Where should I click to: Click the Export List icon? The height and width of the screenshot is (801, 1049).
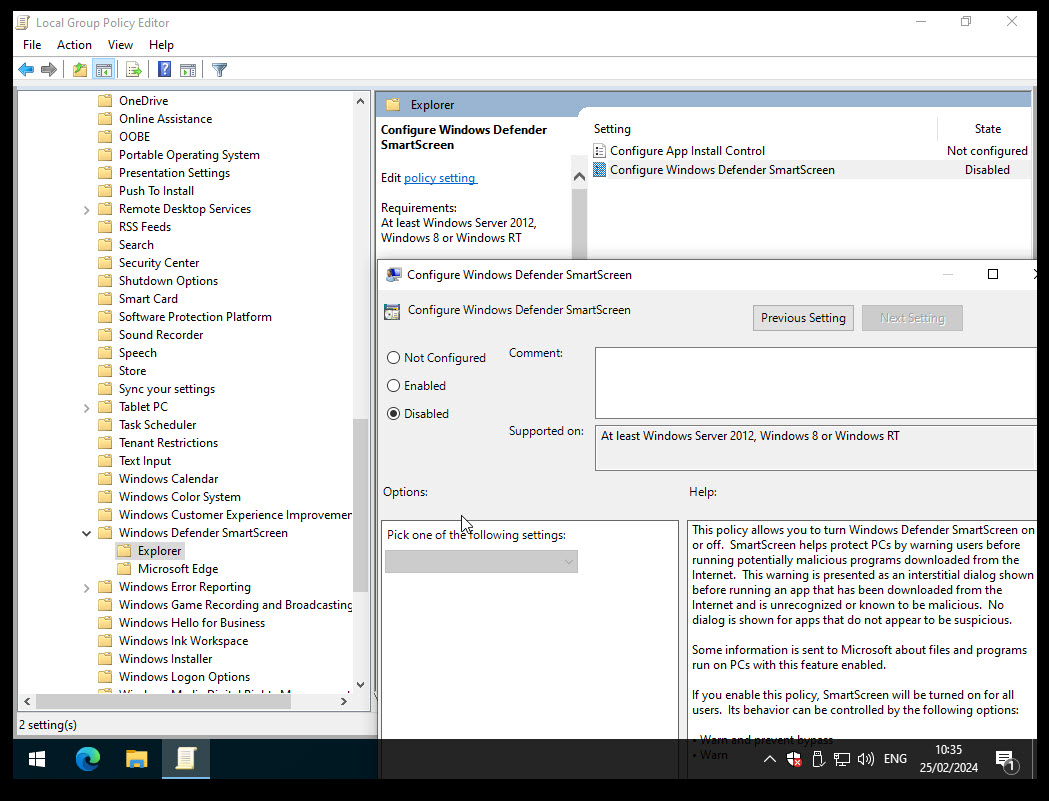point(133,69)
